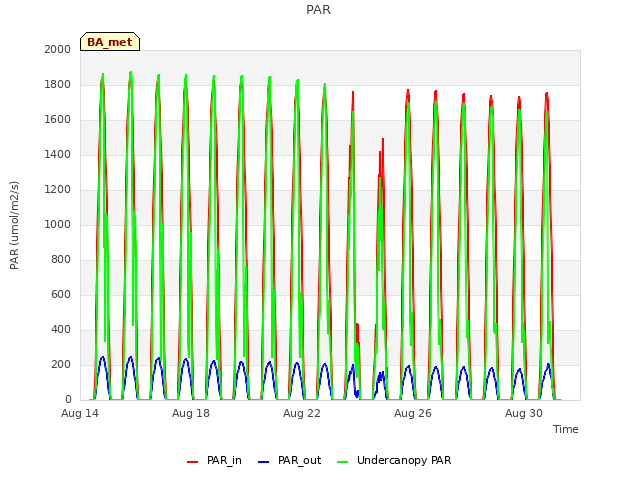Toggle the PAR_out legend entry
This screenshot has width=640, height=480.
pos(290,460)
